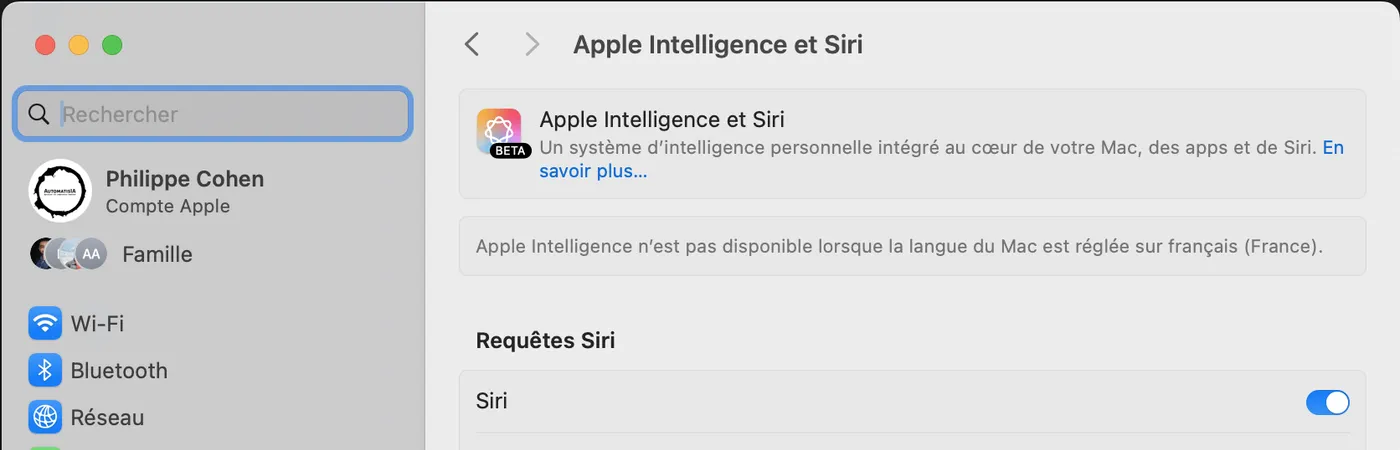Open the Réseau globe icon
Image resolution: width=1400 pixels, height=450 pixels.
44,417
